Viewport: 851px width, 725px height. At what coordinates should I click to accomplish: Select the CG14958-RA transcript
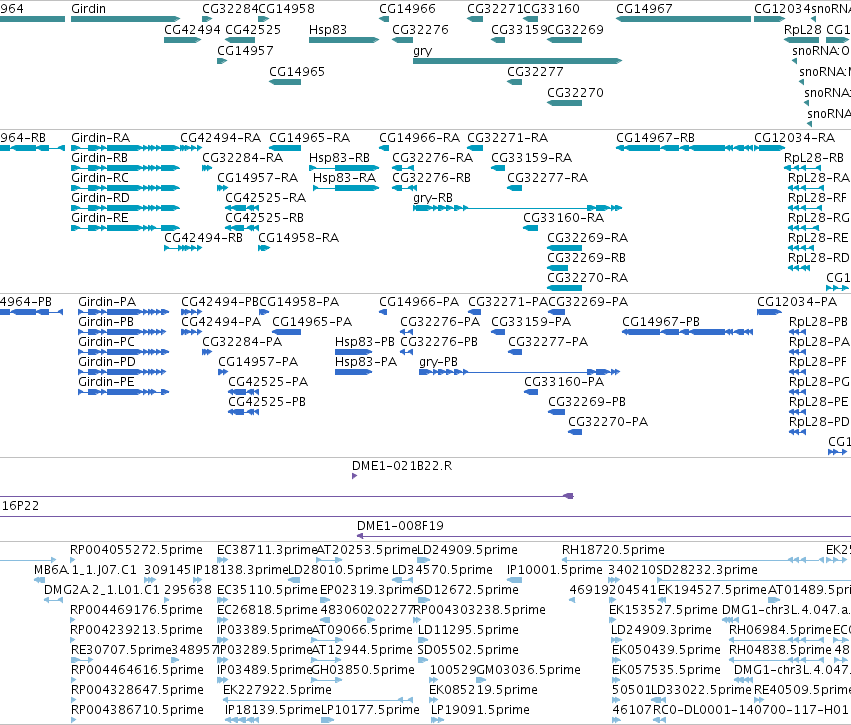tap(264, 248)
